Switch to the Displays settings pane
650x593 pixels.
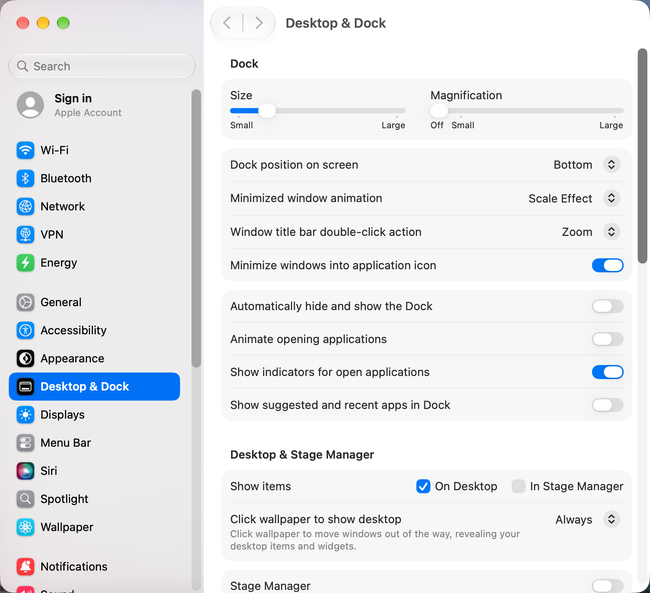pyautogui.click(x=94, y=415)
